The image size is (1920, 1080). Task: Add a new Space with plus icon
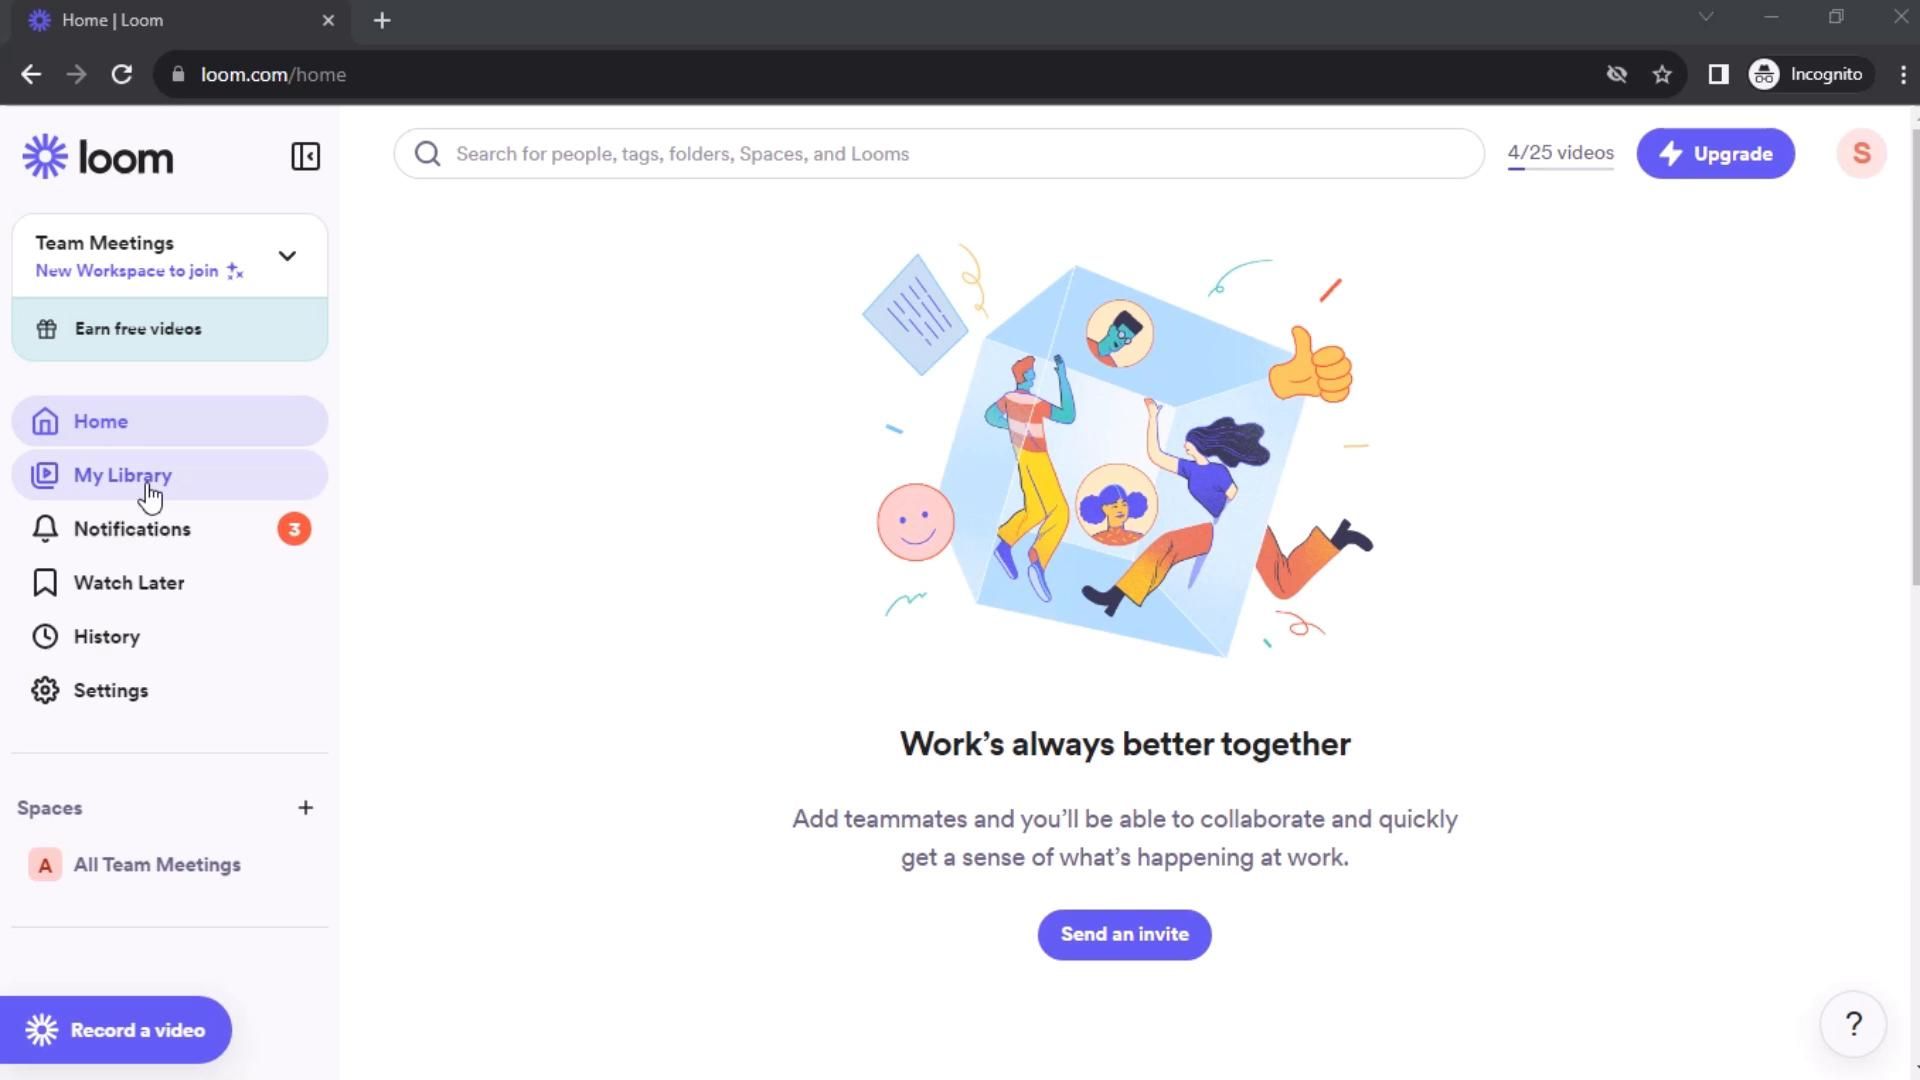click(306, 807)
